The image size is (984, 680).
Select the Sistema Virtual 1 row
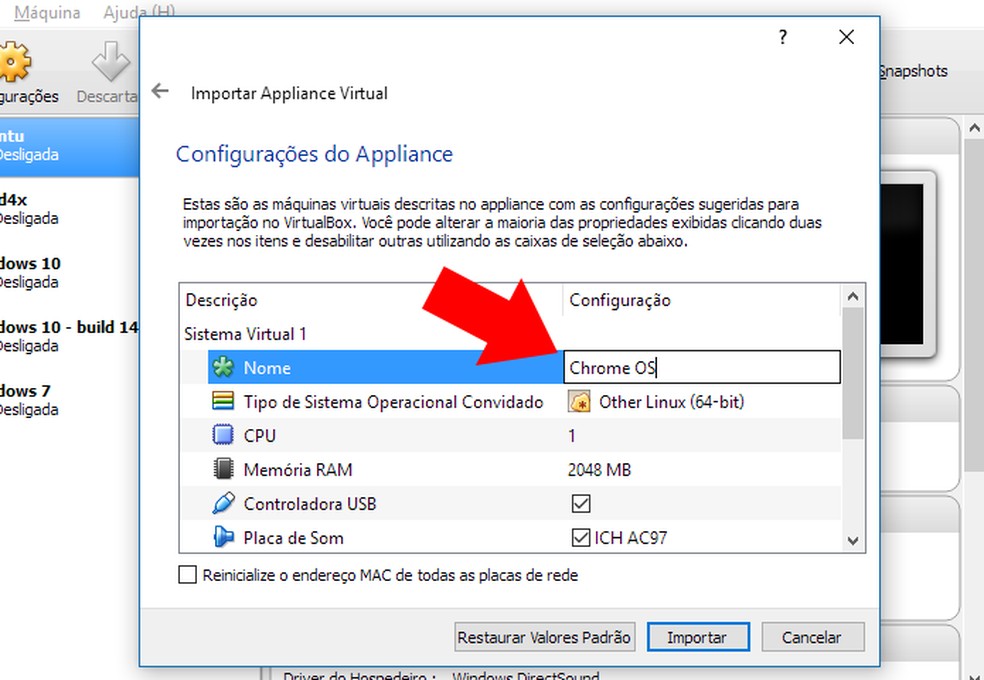coord(245,334)
